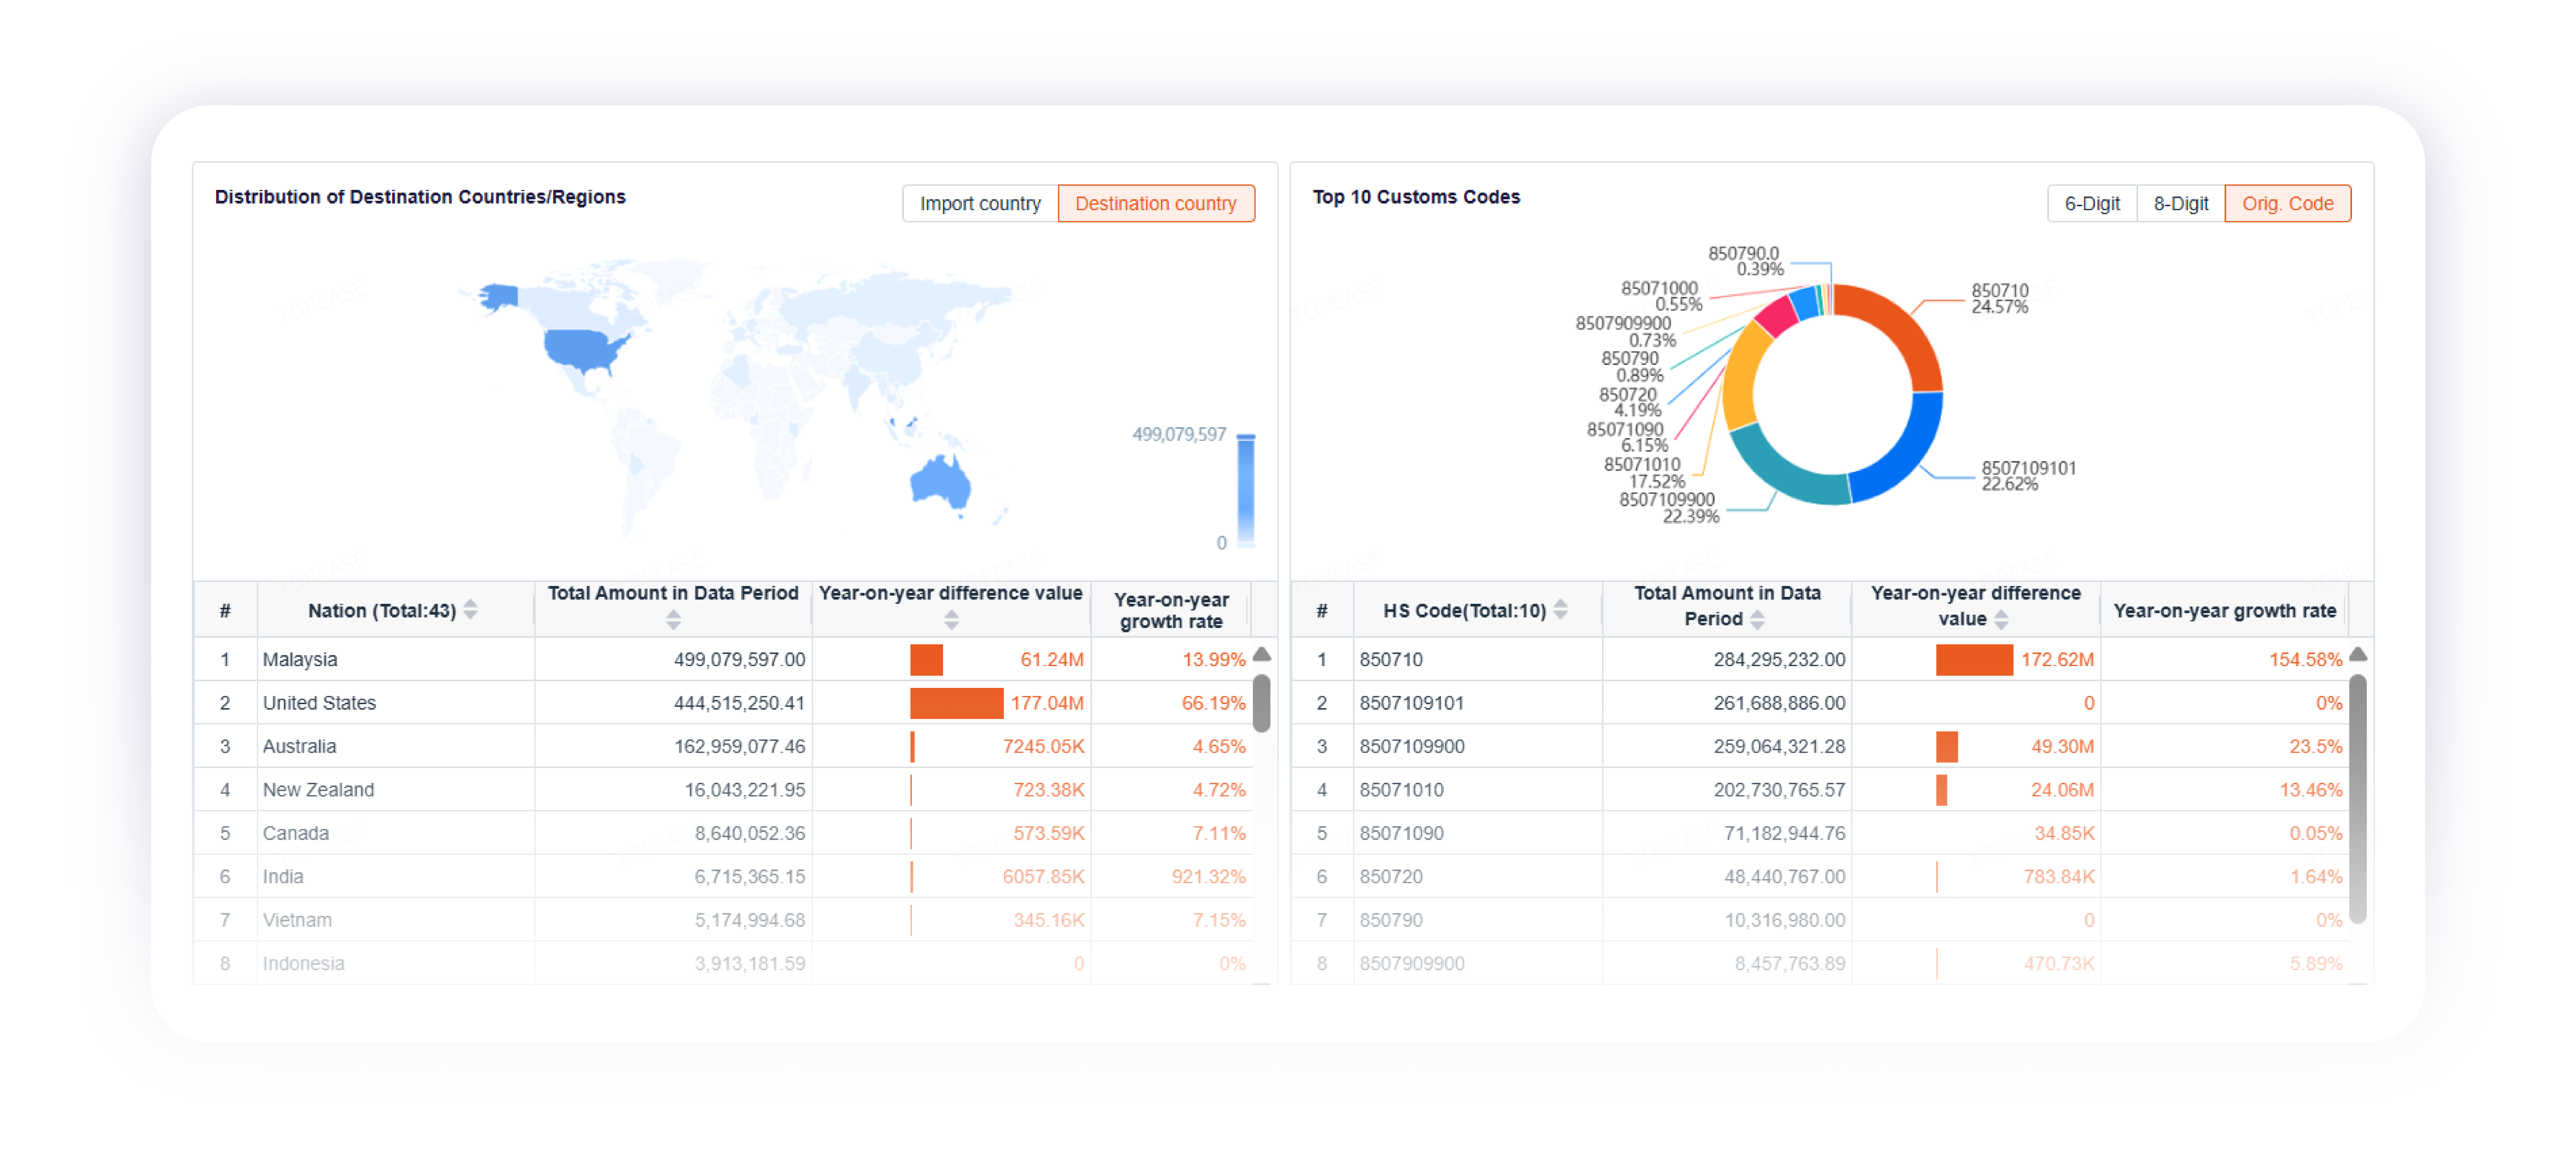Click HS code table scrollbar thumb
The height and width of the screenshot is (1170, 2576).
click(x=2357, y=798)
